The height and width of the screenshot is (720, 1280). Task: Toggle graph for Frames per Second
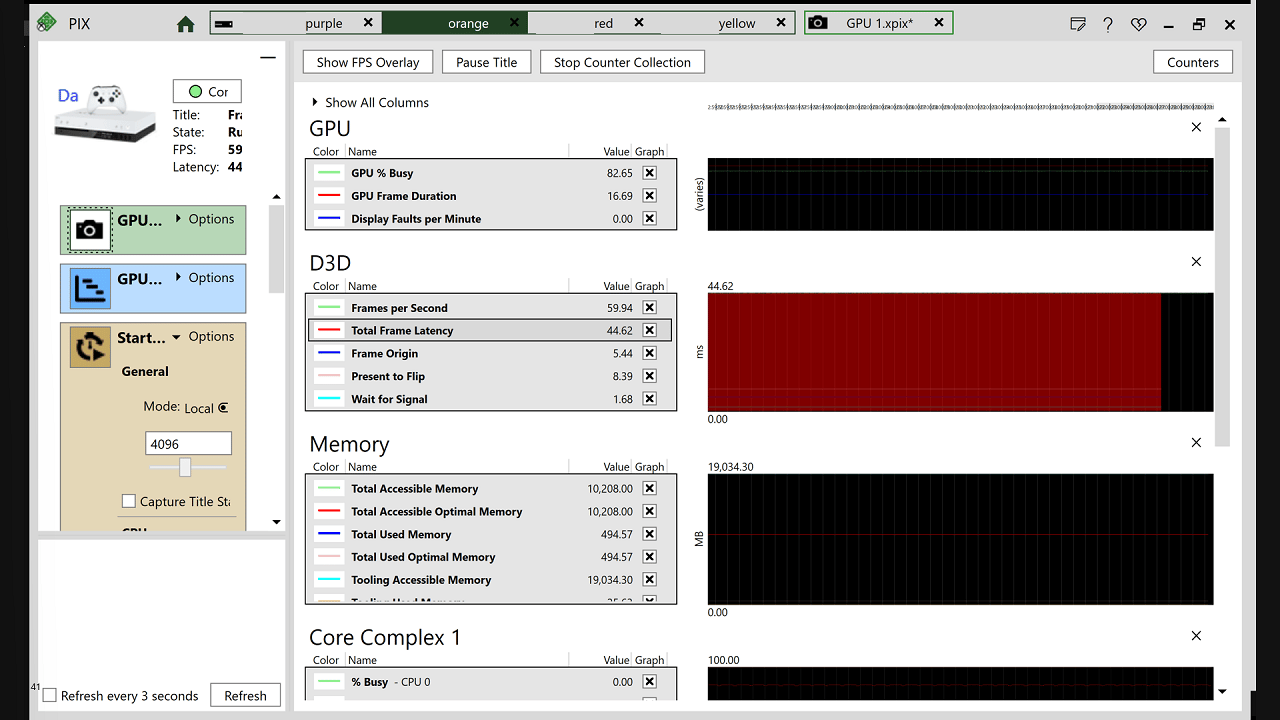coord(650,308)
